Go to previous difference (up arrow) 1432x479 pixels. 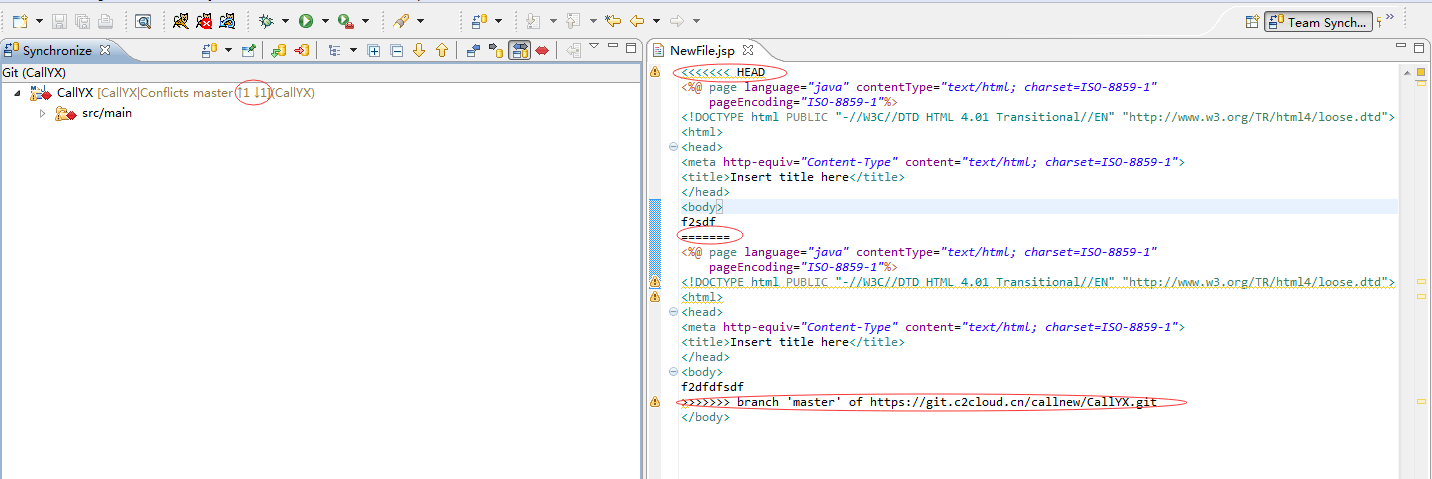[440, 50]
